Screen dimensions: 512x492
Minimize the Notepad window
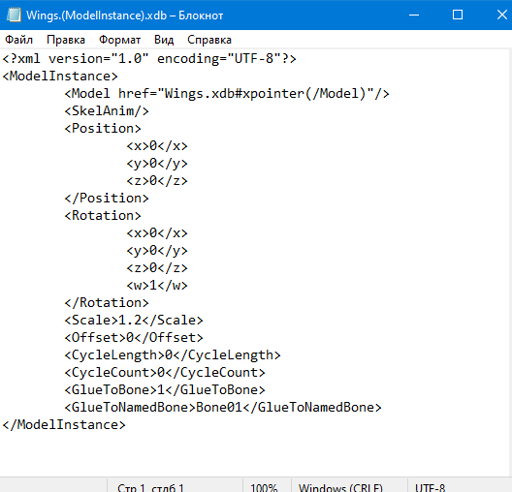pyautogui.click(x=414, y=15)
